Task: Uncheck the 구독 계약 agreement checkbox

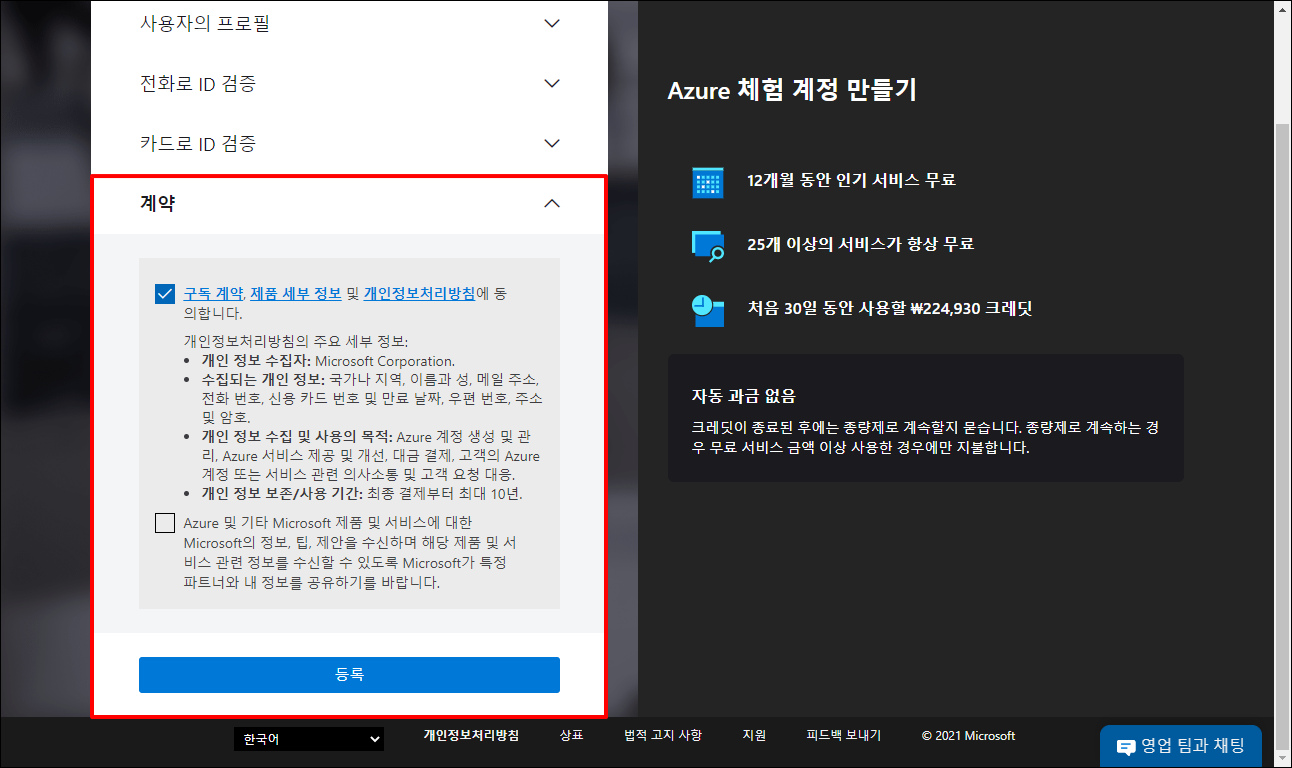Action: (165, 294)
